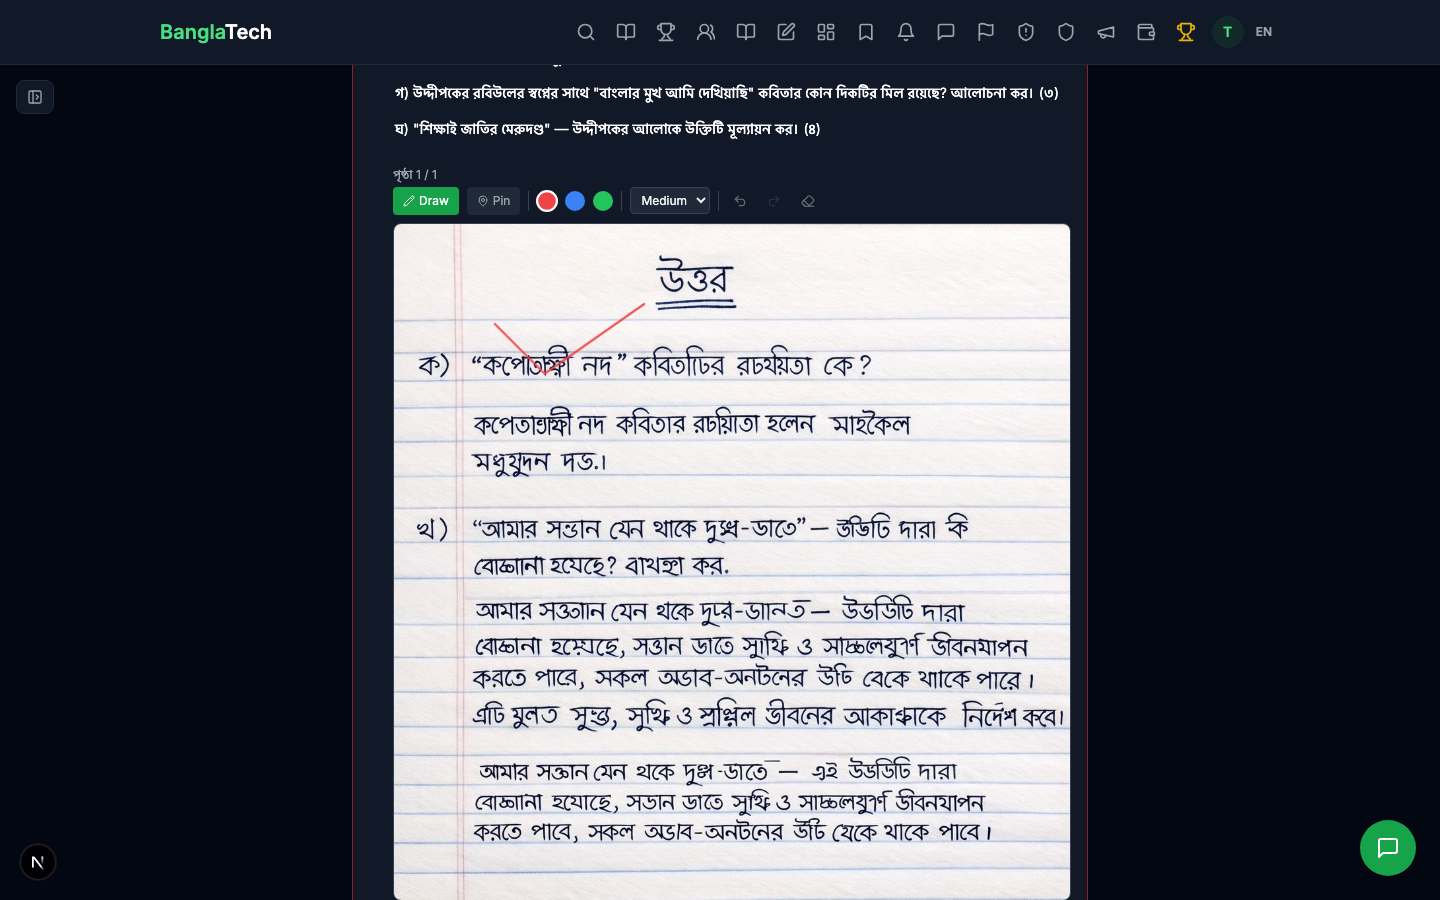Undo the last annotation stroke
Screen dimensions: 1440x900
pyautogui.click(x=740, y=201)
